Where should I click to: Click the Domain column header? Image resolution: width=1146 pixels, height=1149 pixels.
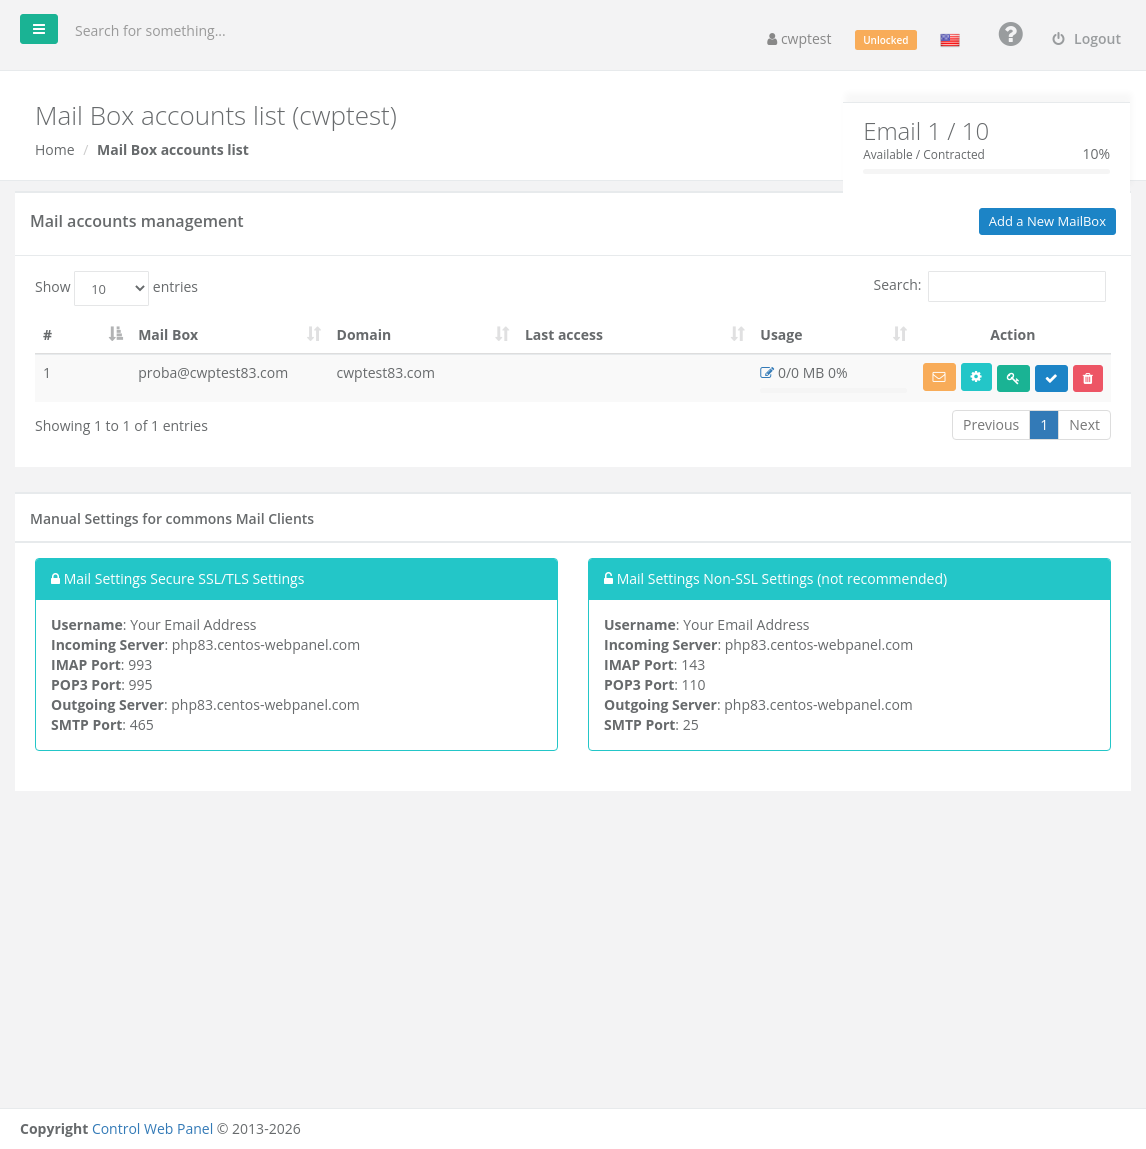pyautogui.click(x=363, y=335)
